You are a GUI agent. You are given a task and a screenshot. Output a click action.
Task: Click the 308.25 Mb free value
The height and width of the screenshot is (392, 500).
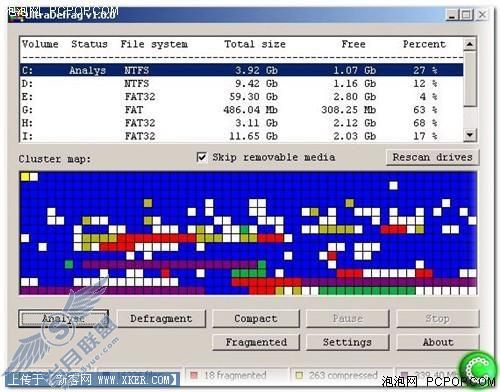349,110
